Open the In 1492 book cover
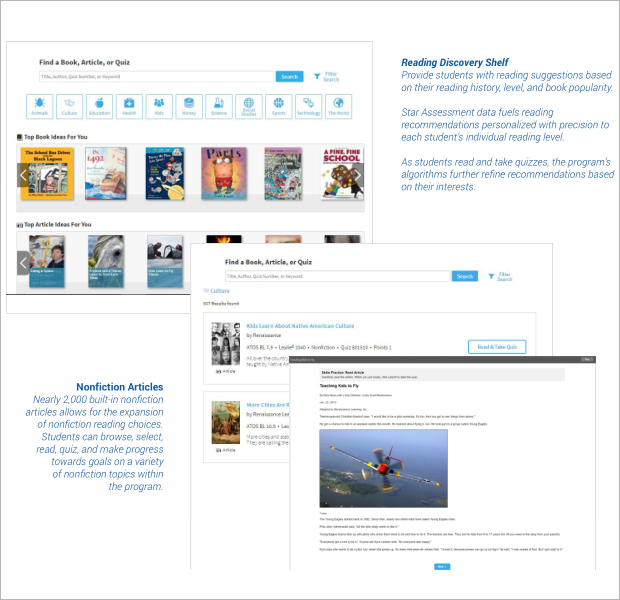 106,173
